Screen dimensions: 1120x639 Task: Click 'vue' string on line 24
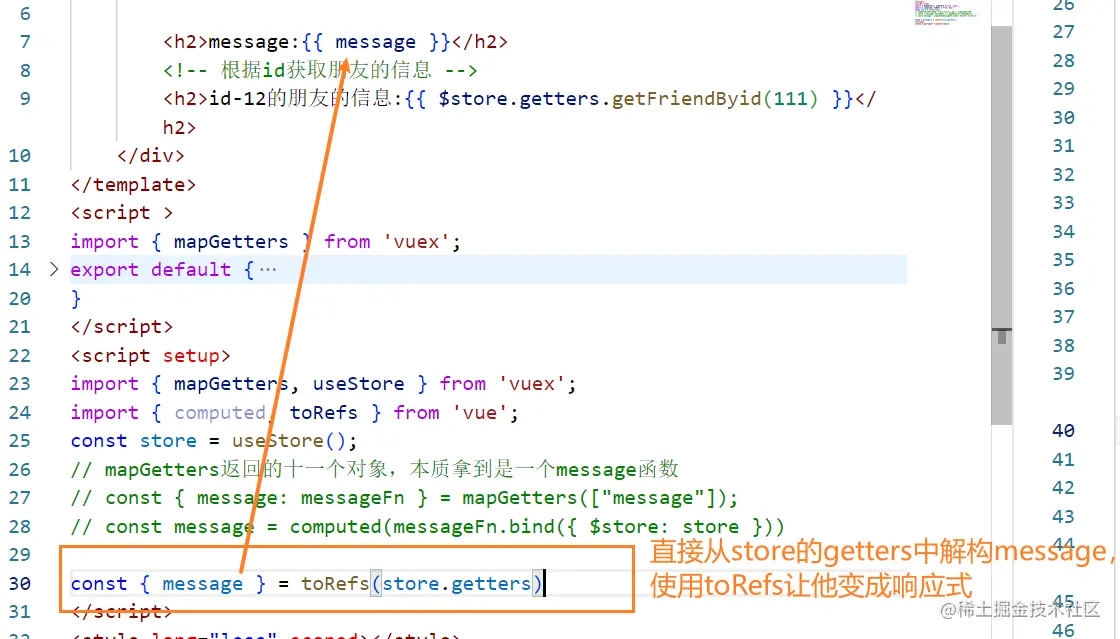(x=480, y=413)
